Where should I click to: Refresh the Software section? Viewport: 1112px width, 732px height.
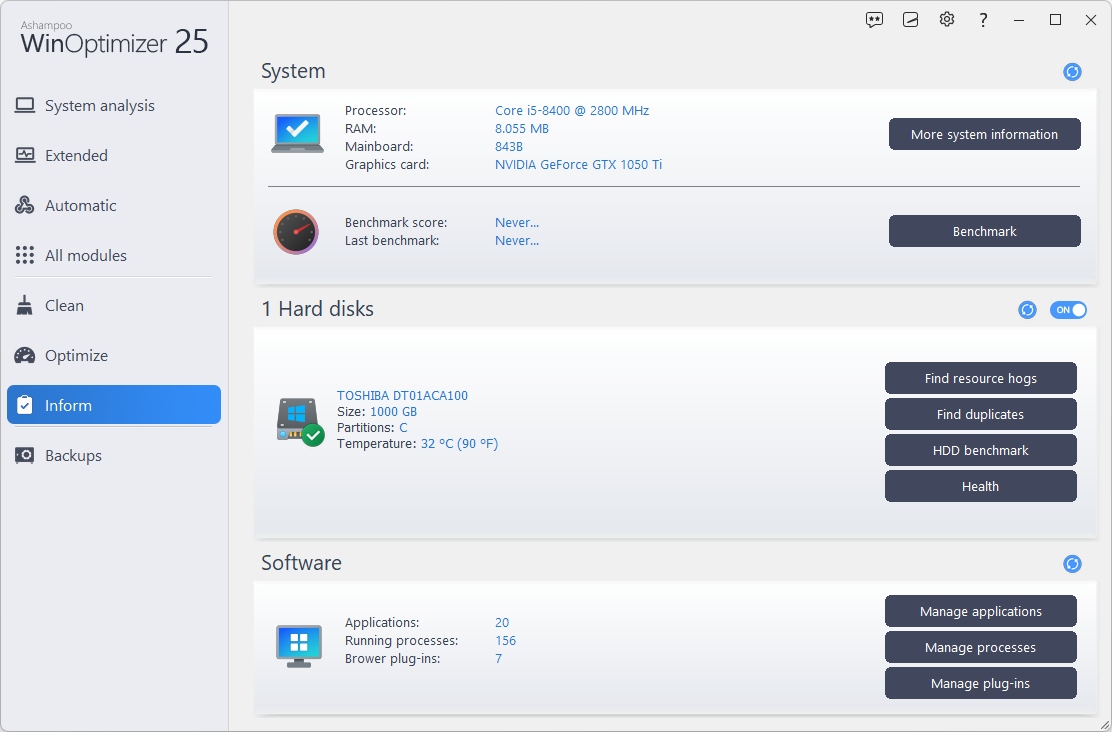coord(1072,564)
